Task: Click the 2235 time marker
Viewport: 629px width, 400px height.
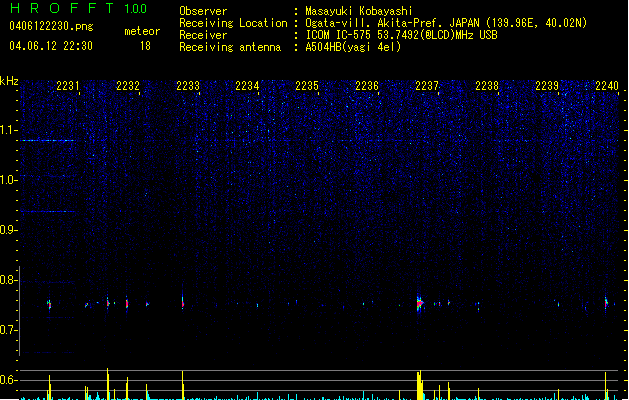Action: pyautogui.click(x=307, y=86)
